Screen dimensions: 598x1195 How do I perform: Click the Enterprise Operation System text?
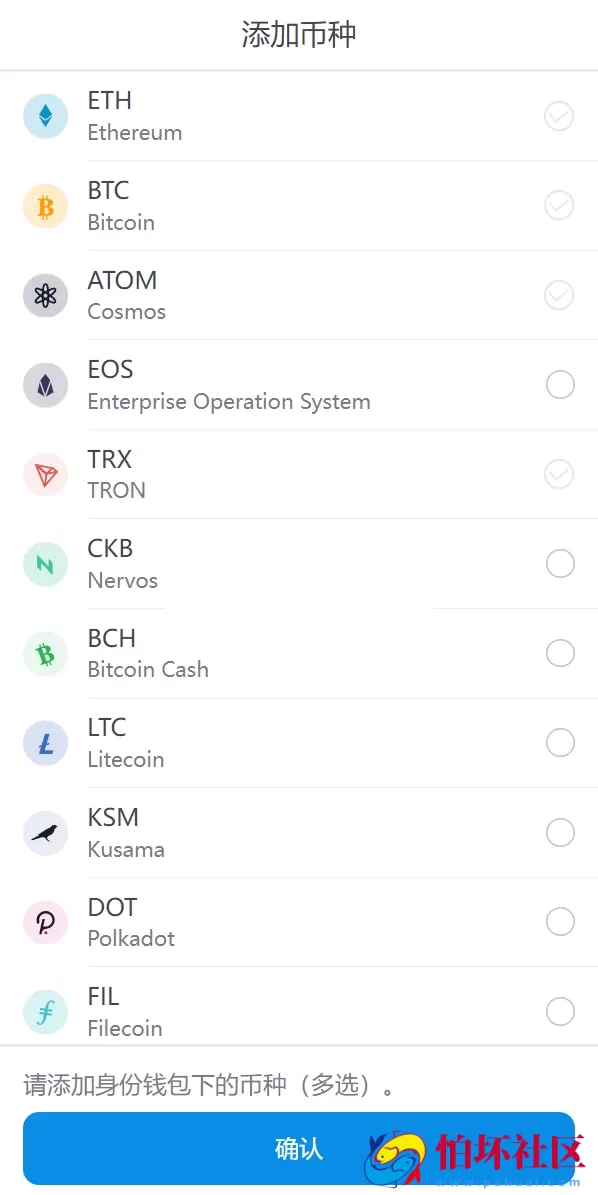(230, 401)
